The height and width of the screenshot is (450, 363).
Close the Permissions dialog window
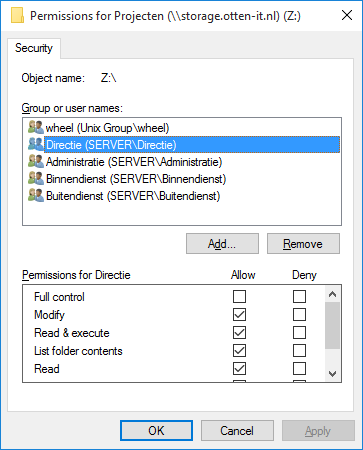[347, 15]
